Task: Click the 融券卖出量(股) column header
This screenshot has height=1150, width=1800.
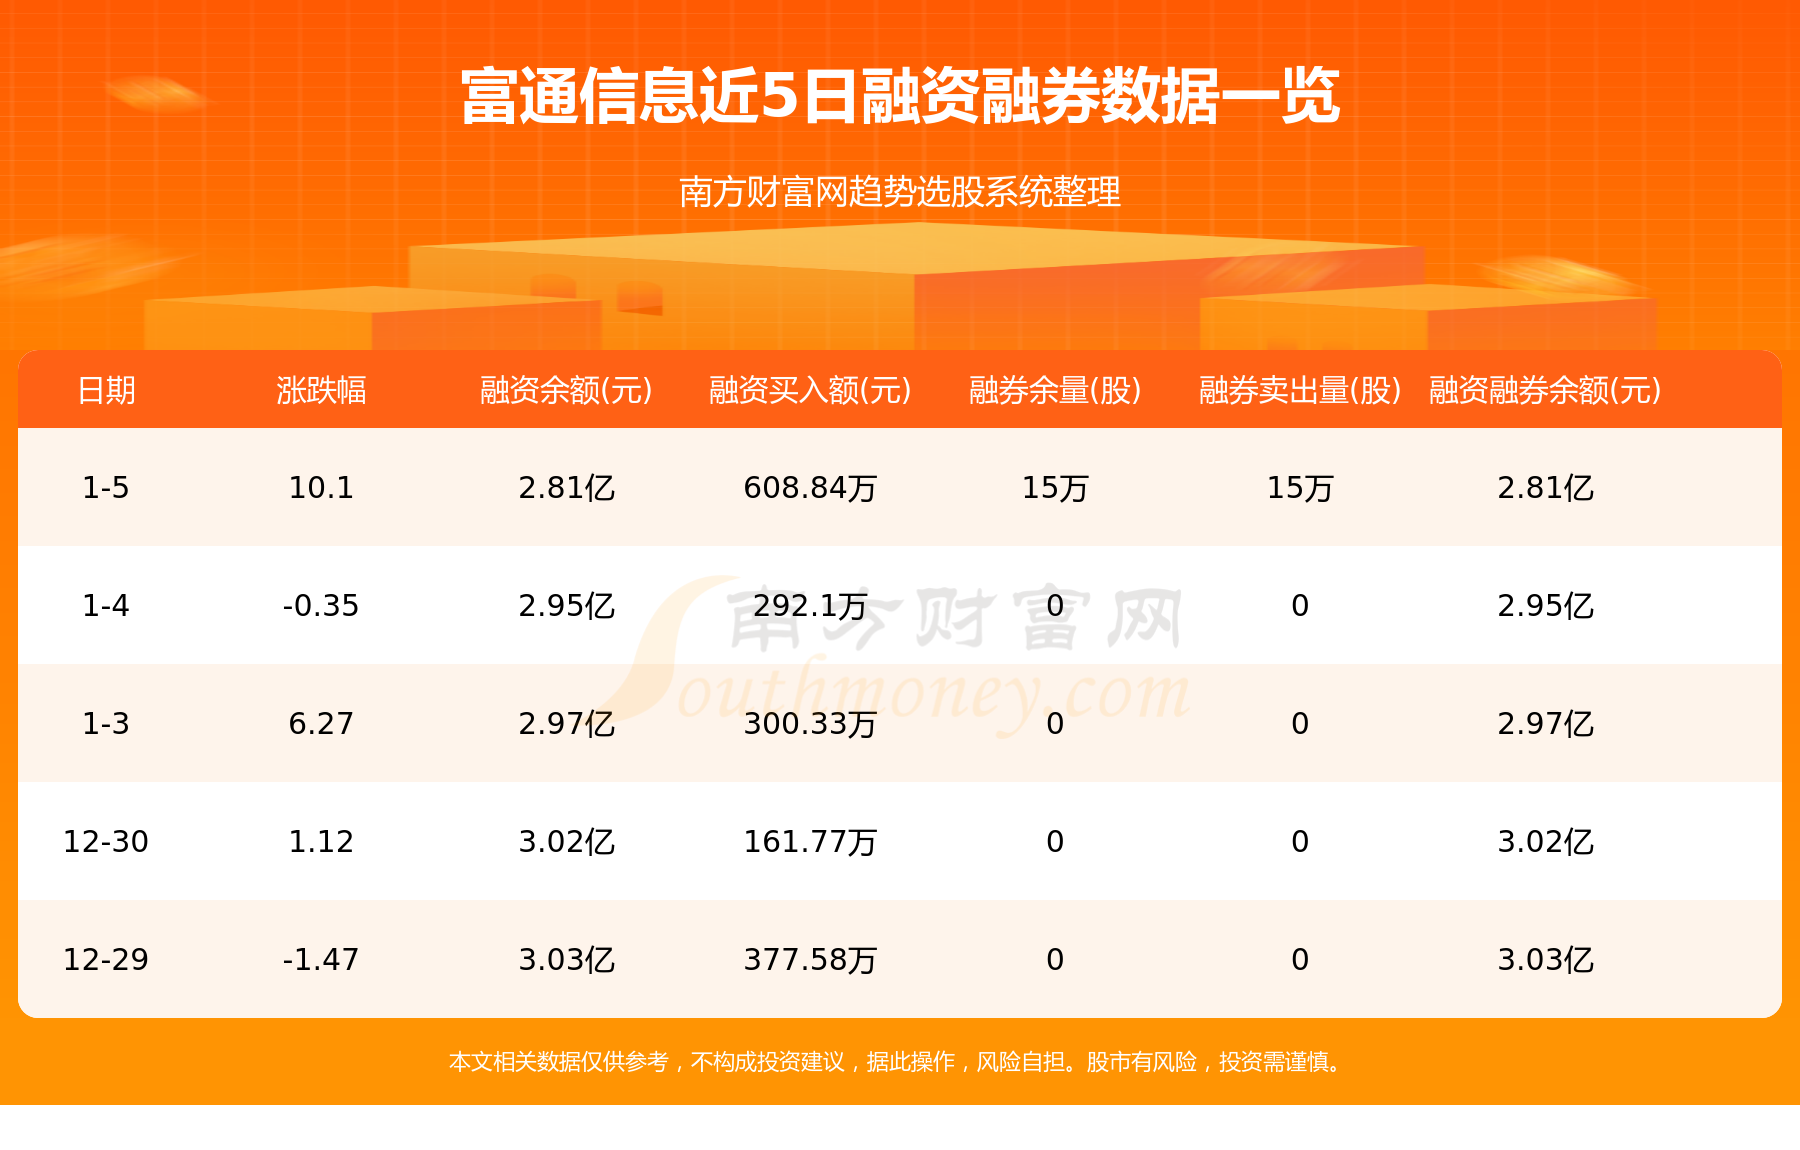Action: click(1300, 390)
